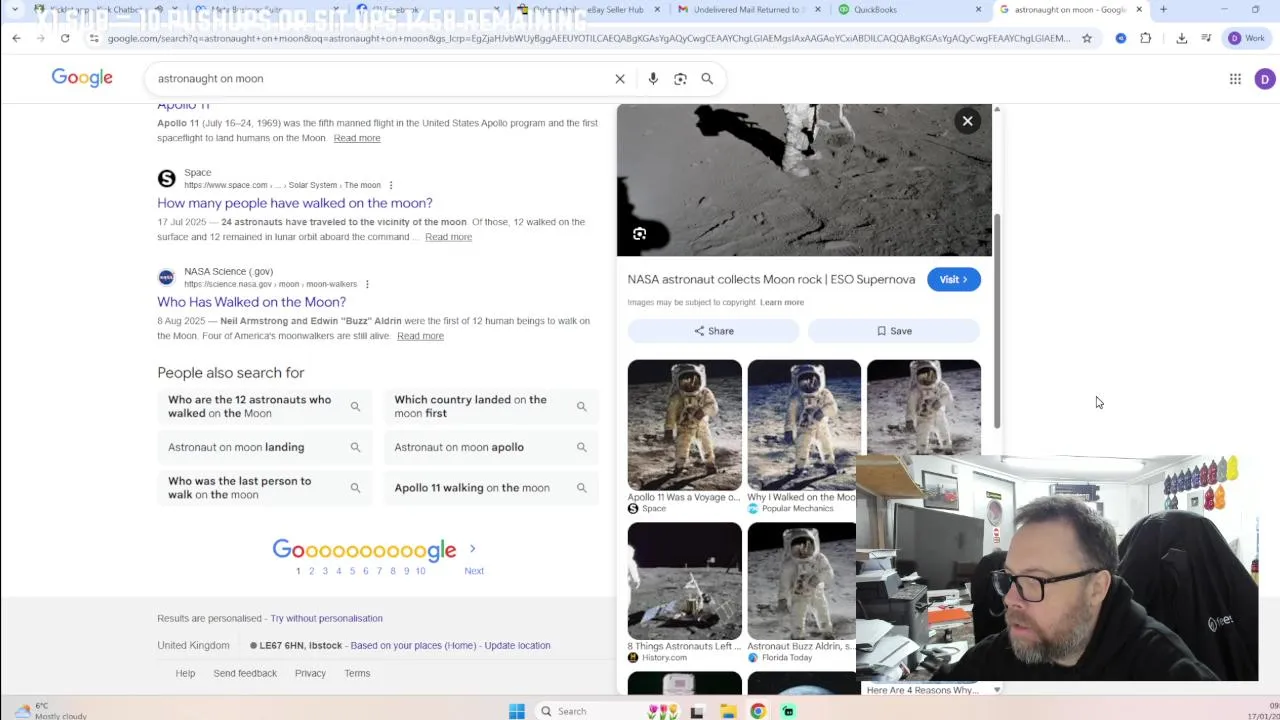Viewport: 1280px width, 720px height.
Task: Bookmark this page with star icon
Action: pos(1087,38)
